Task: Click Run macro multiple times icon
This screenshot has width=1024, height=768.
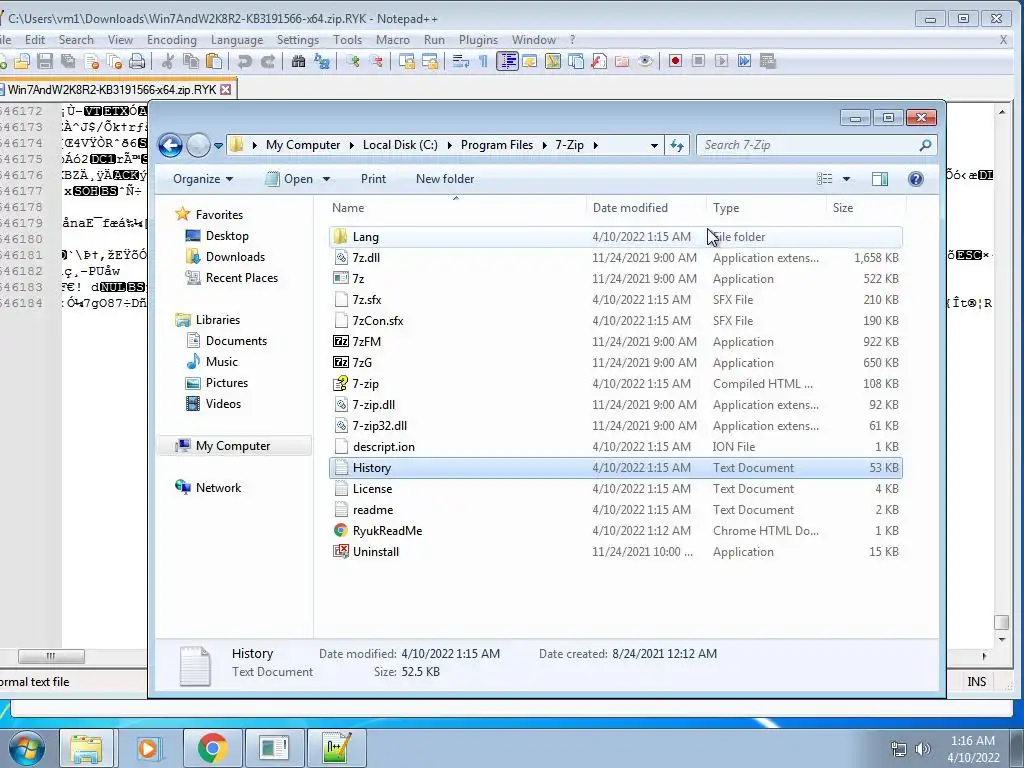Action: (x=744, y=61)
